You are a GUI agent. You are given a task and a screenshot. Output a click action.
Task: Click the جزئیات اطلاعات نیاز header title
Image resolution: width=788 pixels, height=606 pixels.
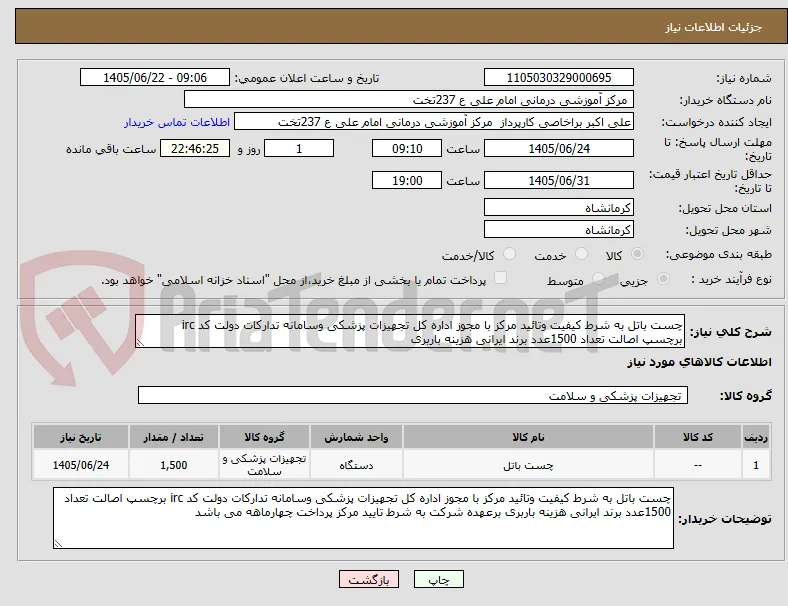pos(714,27)
